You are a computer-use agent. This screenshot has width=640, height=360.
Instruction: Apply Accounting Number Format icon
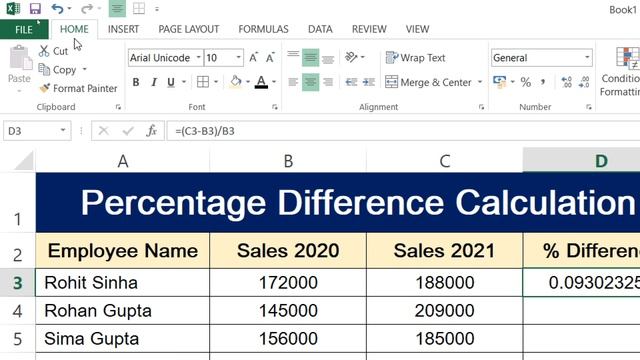(500, 82)
